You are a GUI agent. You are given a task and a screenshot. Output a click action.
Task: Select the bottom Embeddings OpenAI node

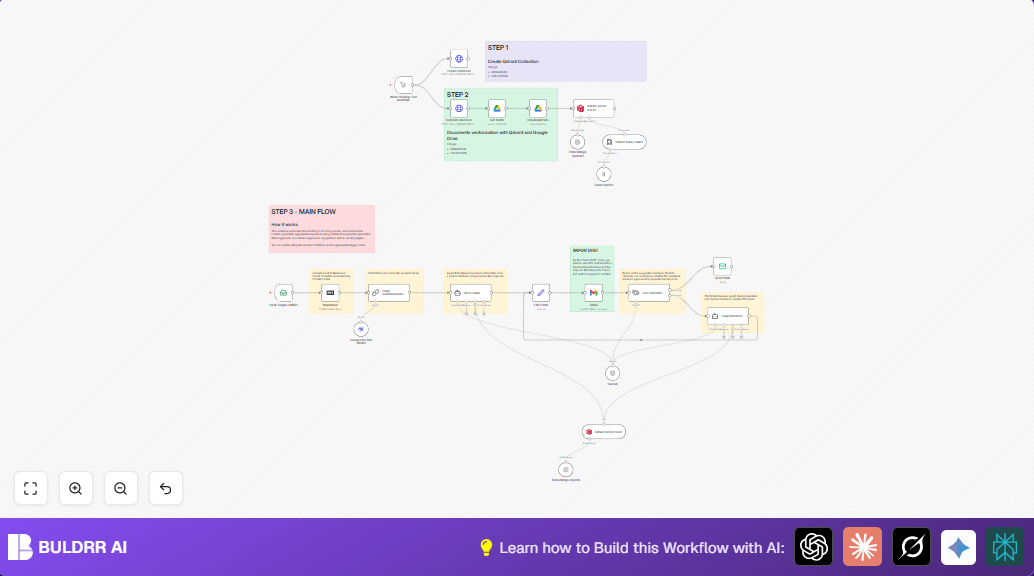point(566,469)
